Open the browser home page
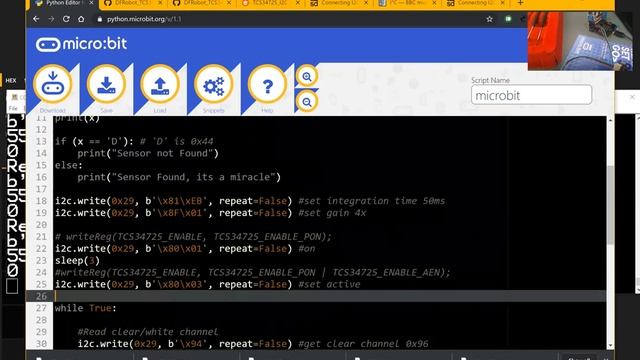The image size is (640, 360). (x=81, y=19)
